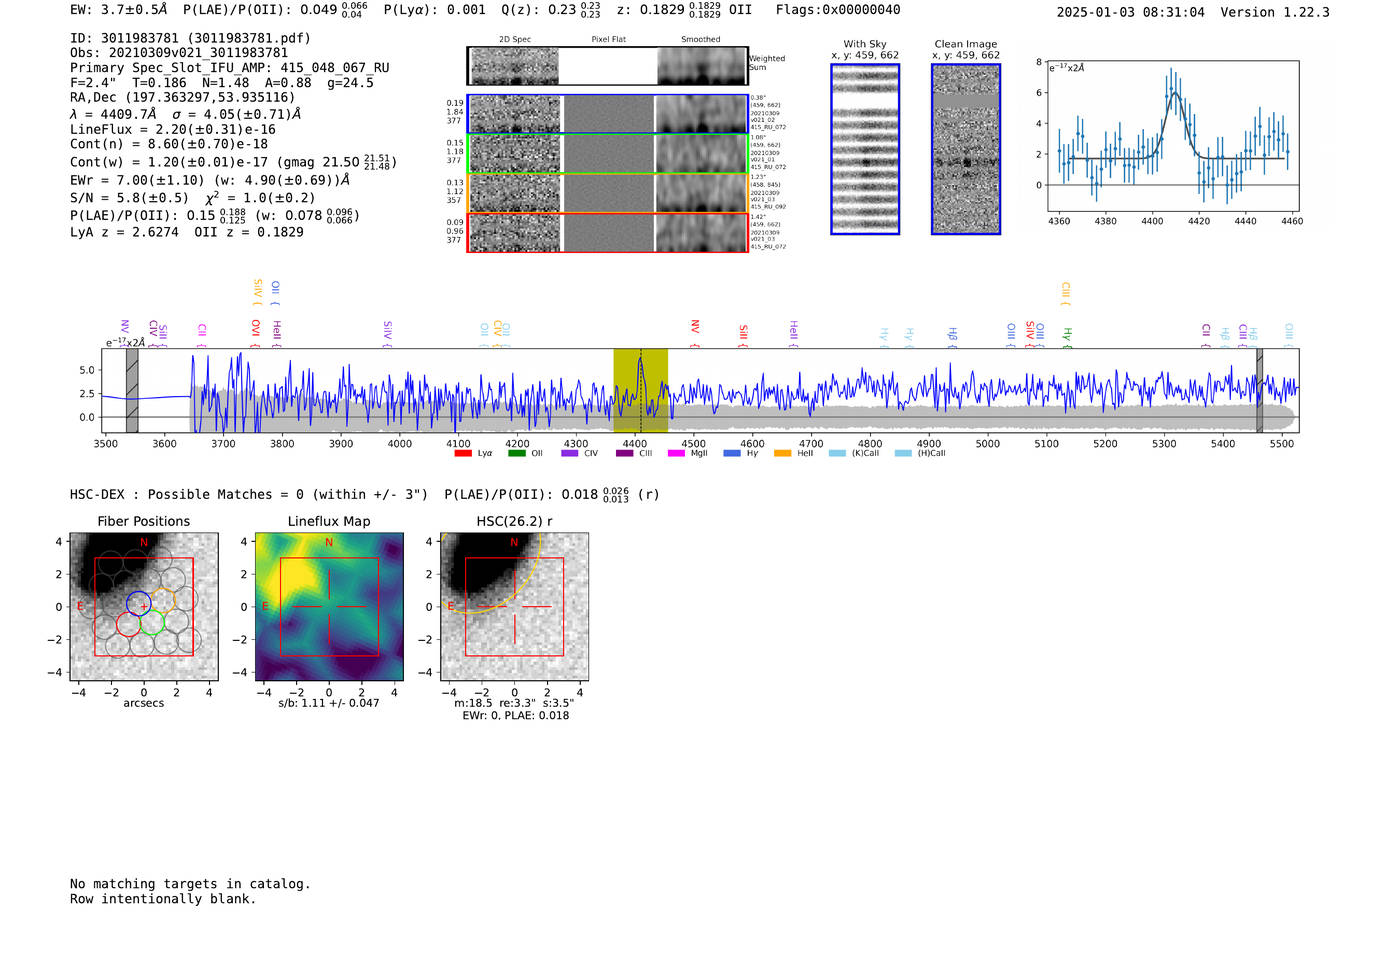Select the orange-bordered fiber spectrum row
1400x953 pixels.
[x=608, y=193]
